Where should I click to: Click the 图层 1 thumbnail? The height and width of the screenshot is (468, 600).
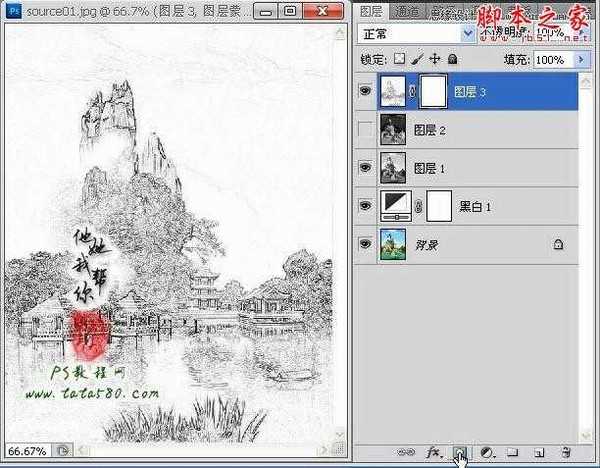coord(393,168)
